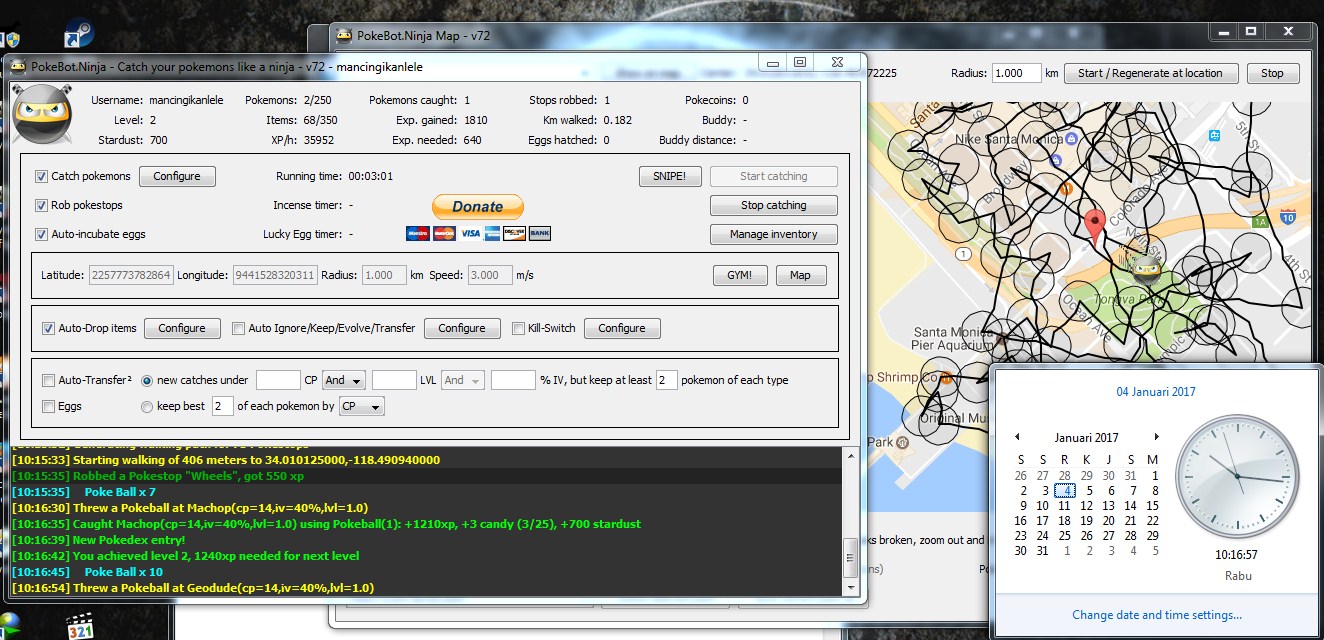This screenshot has width=1324, height=640.
Task: Enable Auto Ignore/Keep/Evolve/Transfer checkbox
Action: pos(238,328)
